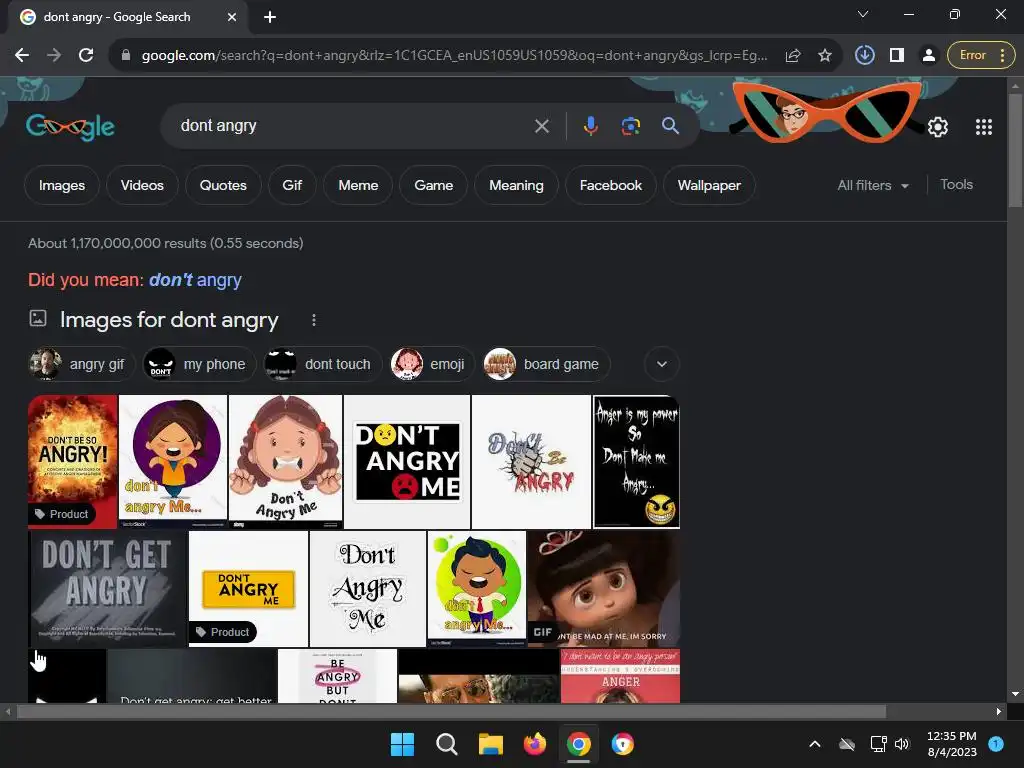Open the Chrome downloads icon
This screenshot has height=768, width=1024.
coord(865,56)
